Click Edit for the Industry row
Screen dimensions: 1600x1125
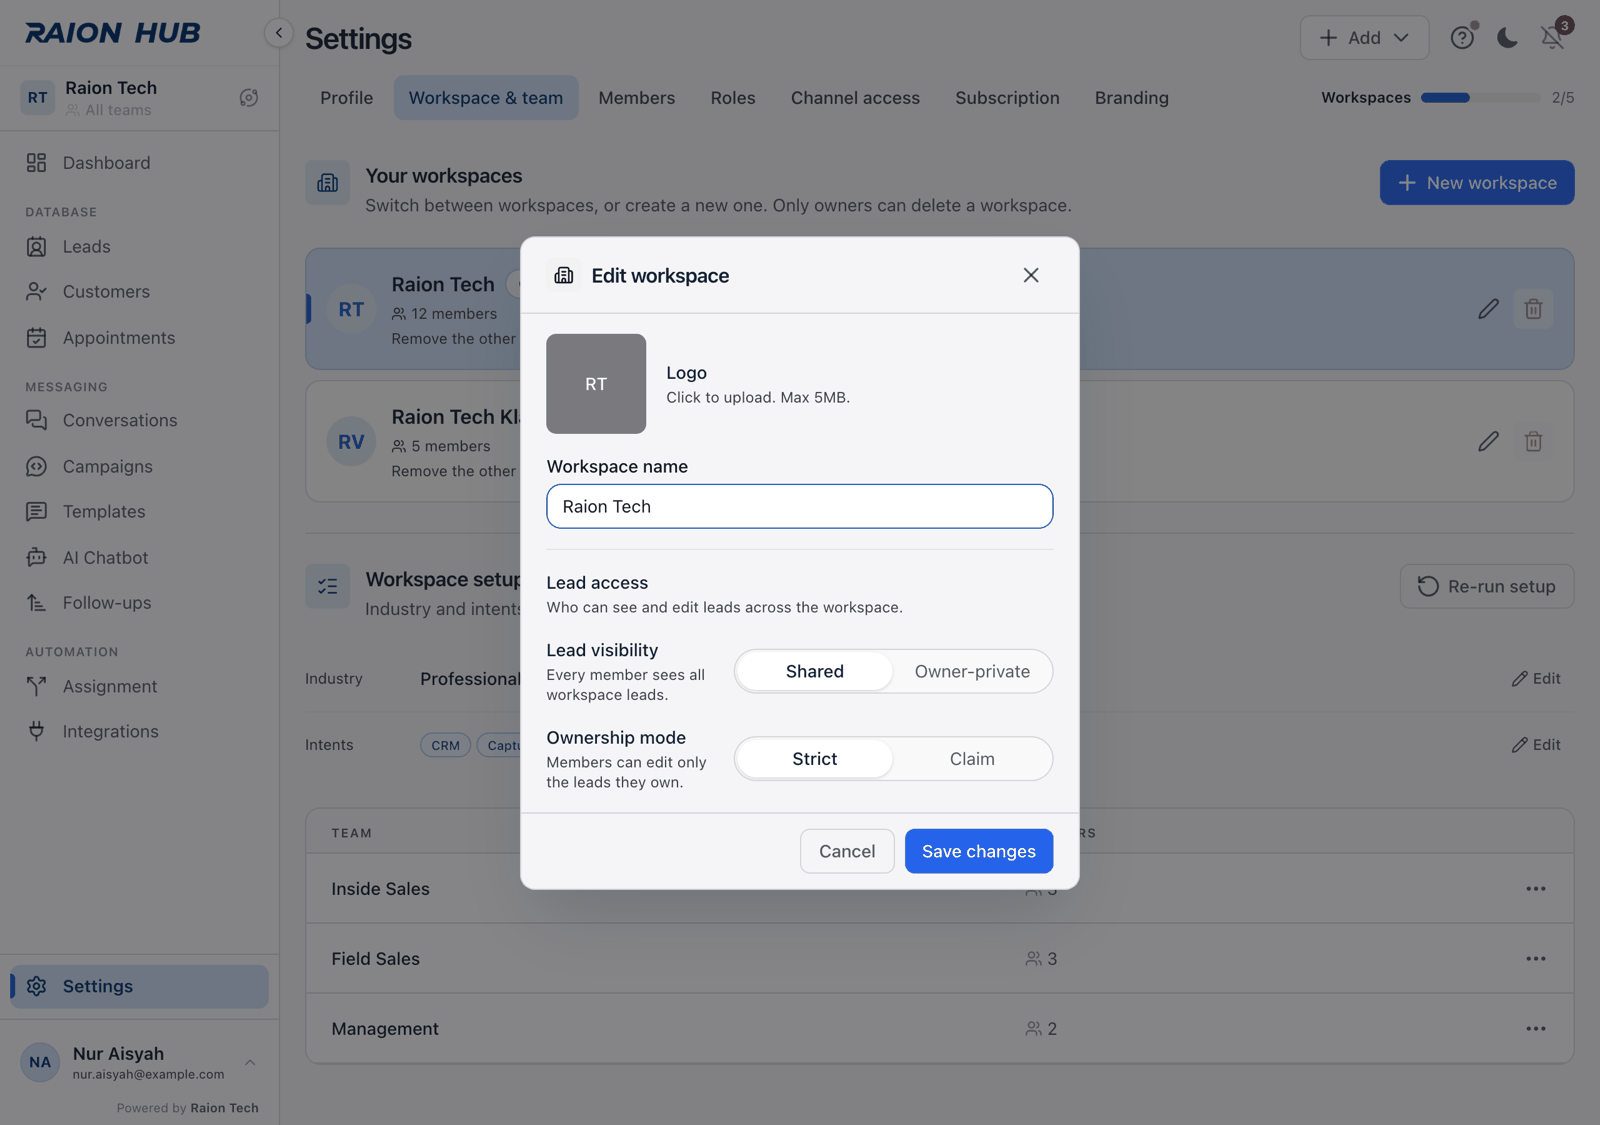tap(1536, 679)
